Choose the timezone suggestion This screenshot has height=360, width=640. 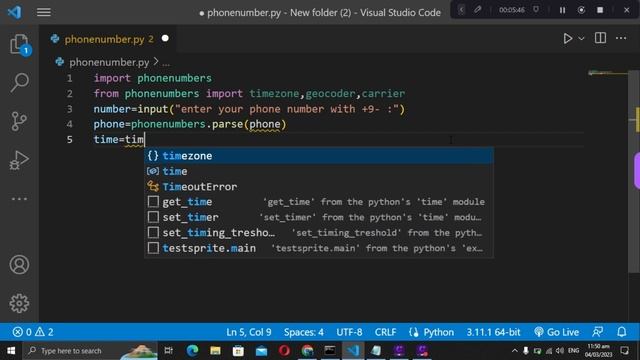[319, 156]
